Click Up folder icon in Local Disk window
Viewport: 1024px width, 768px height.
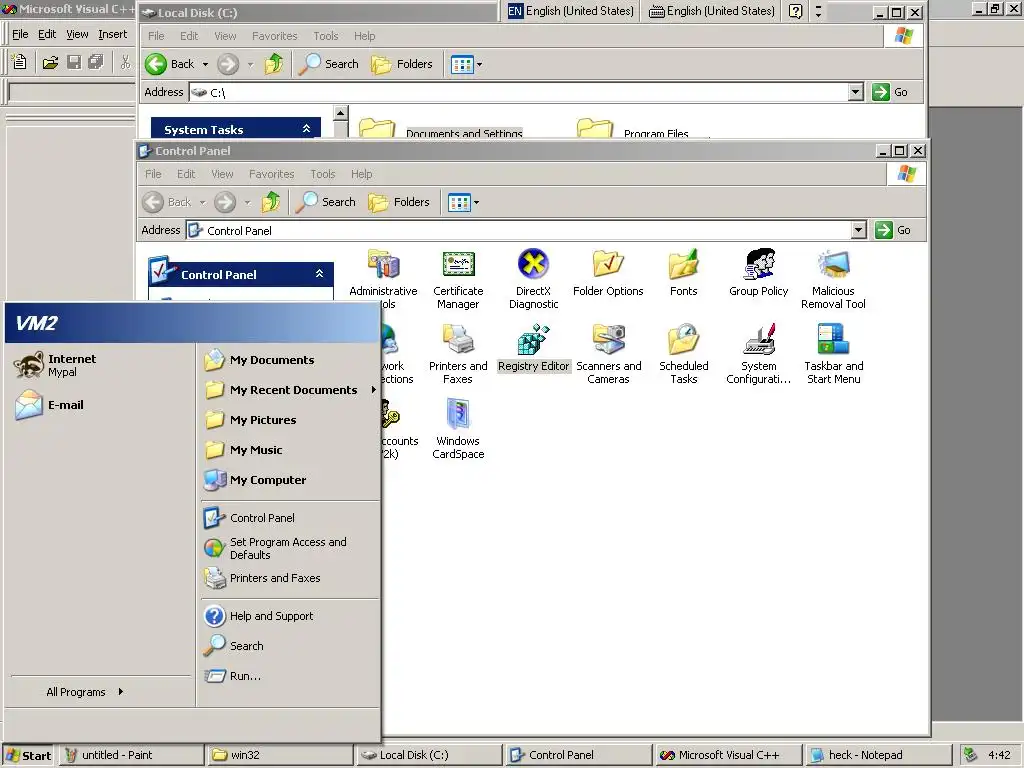tap(274, 64)
